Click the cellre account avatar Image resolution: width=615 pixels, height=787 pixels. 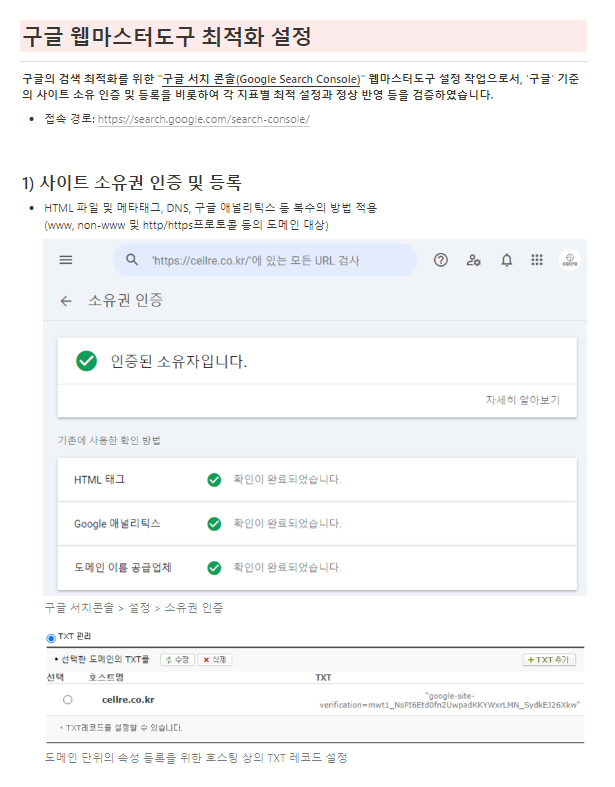click(570, 260)
